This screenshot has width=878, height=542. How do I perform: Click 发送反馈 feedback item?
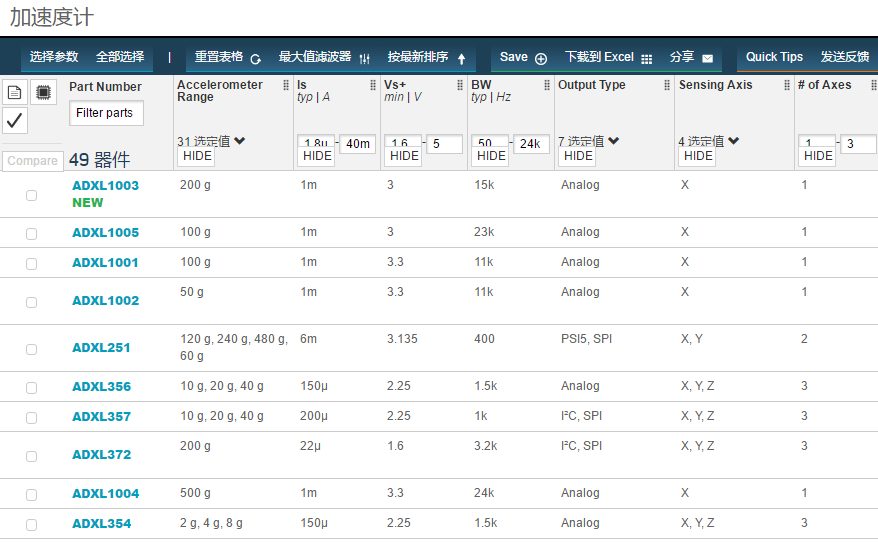pos(845,57)
